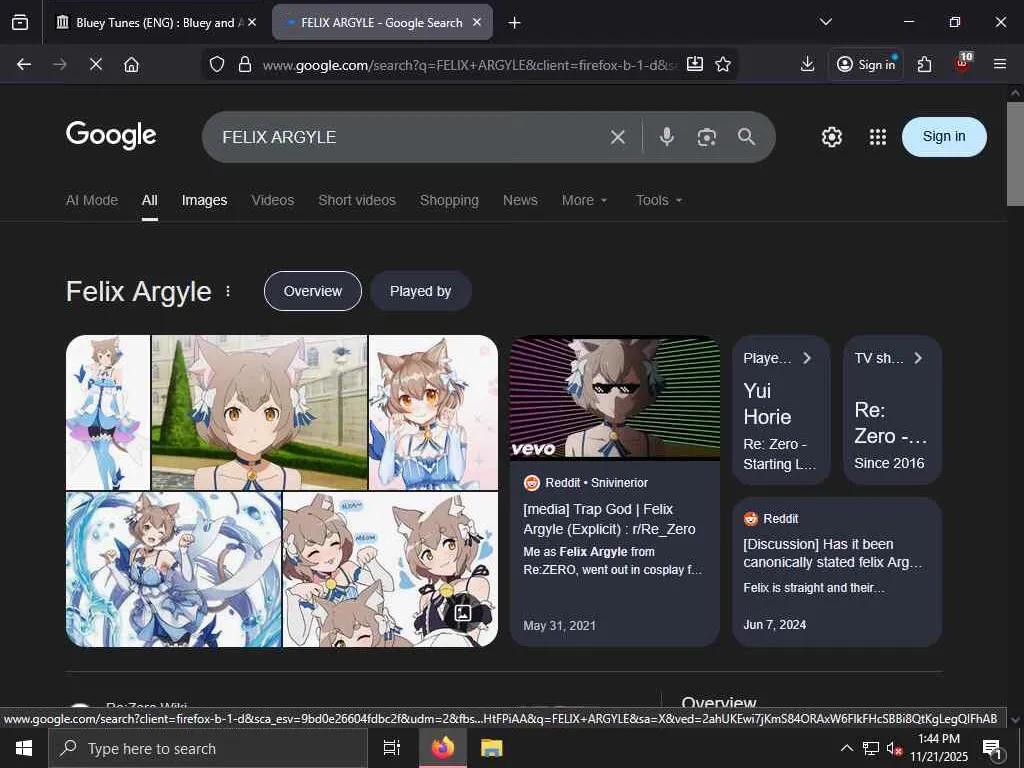Switch to the Images results tab
This screenshot has width=1024, height=768.
click(204, 200)
